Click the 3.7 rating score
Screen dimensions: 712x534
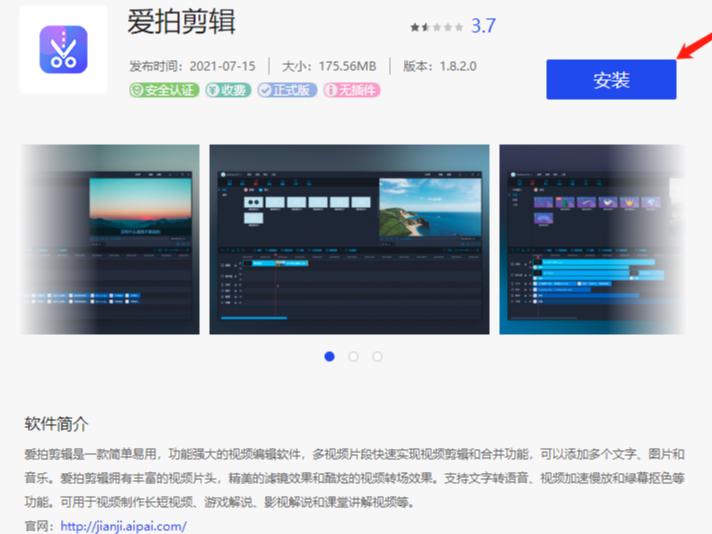point(483,26)
